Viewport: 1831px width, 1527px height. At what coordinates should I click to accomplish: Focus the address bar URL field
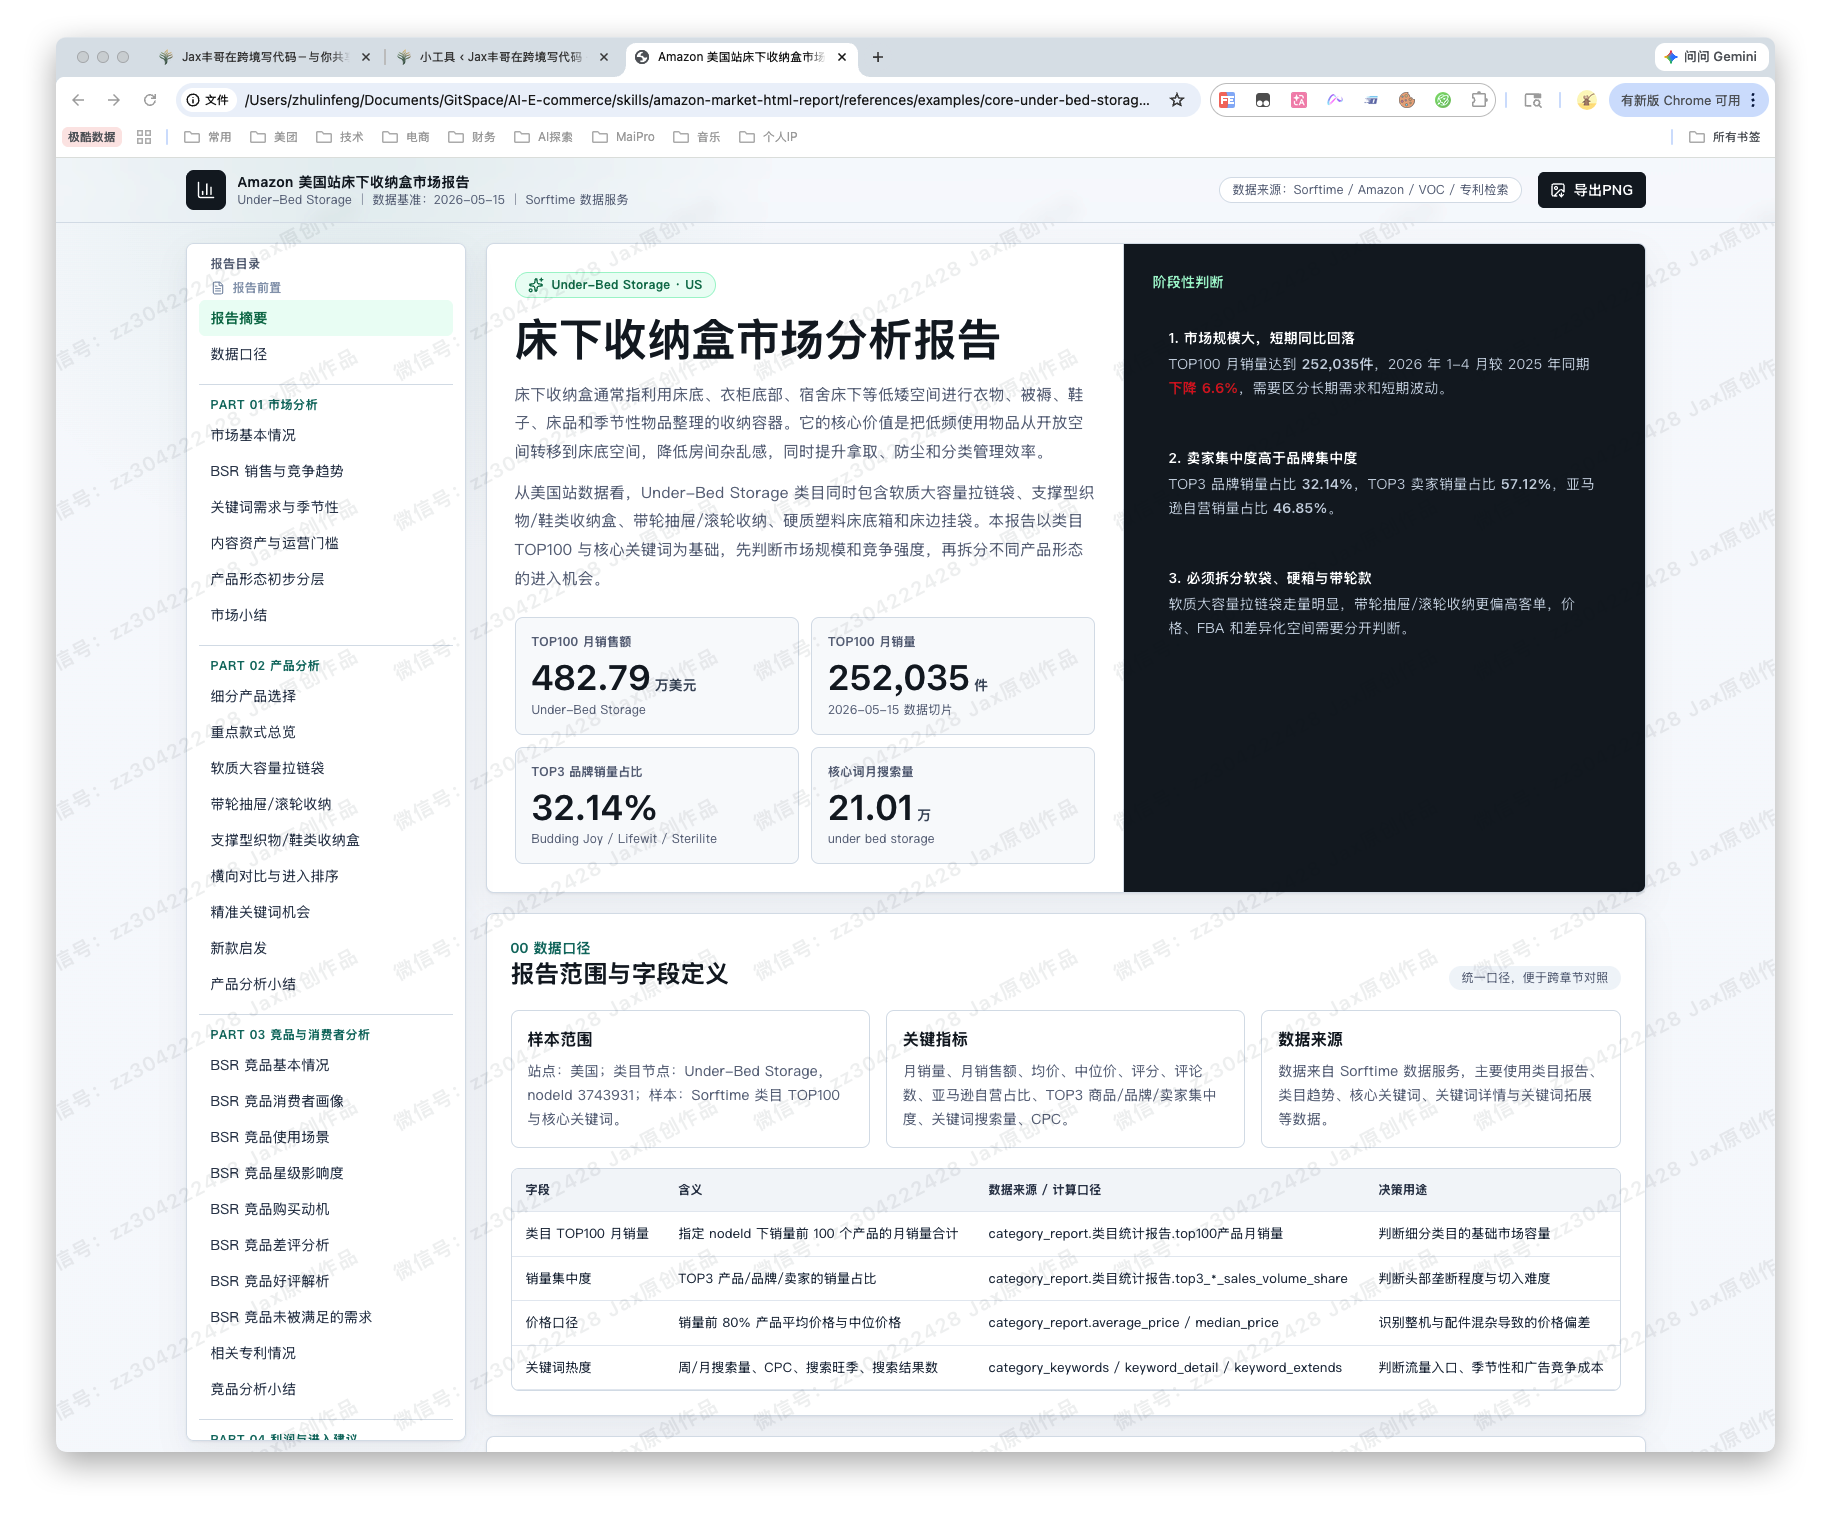pyautogui.click(x=697, y=100)
